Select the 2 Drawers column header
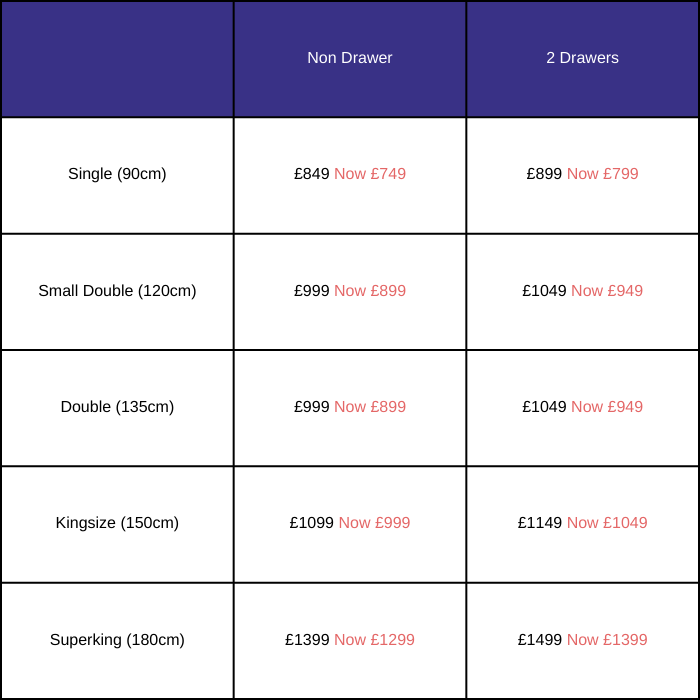The image size is (700, 700). coord(582,58)
